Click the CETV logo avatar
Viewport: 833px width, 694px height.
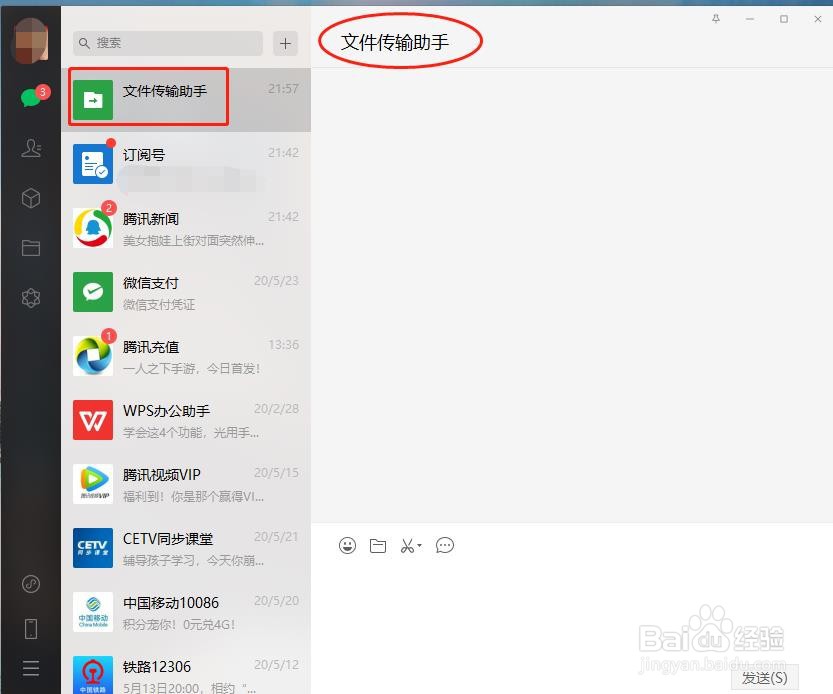point(93,548)
